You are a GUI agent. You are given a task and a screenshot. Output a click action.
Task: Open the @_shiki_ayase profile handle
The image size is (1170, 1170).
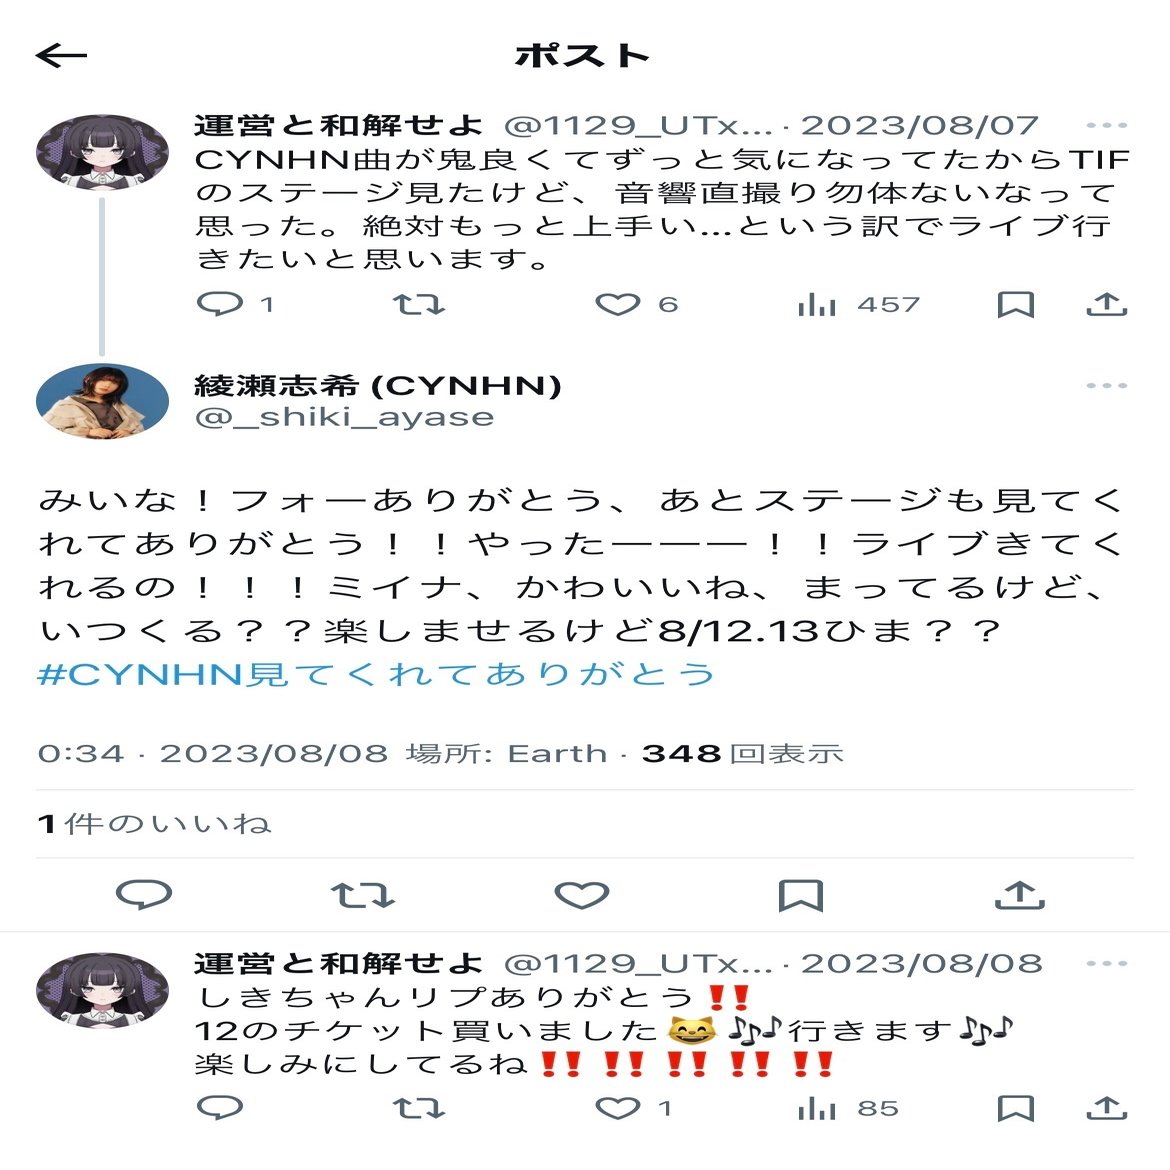pyautogui.click(x=345, y=417)
